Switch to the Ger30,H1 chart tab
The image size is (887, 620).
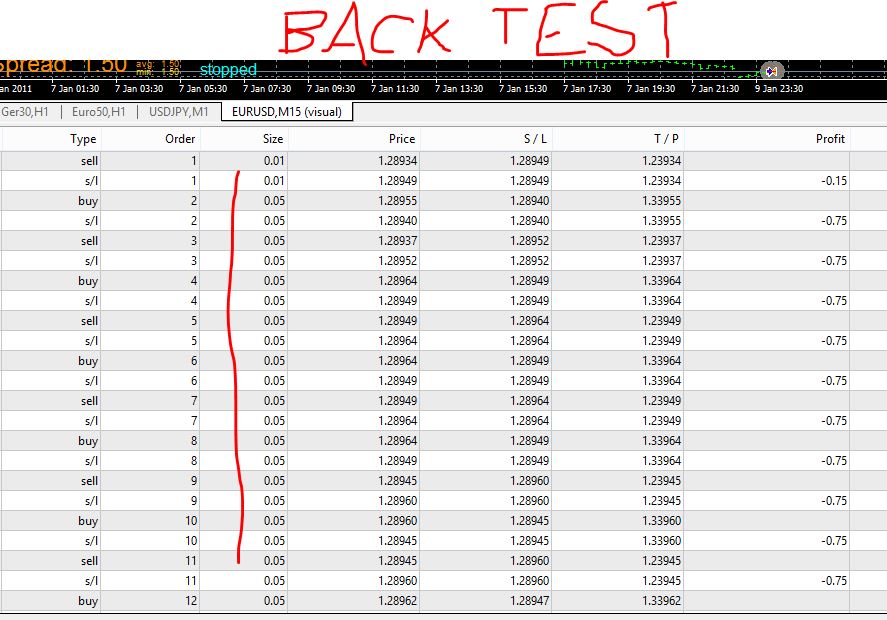(25, 112)
